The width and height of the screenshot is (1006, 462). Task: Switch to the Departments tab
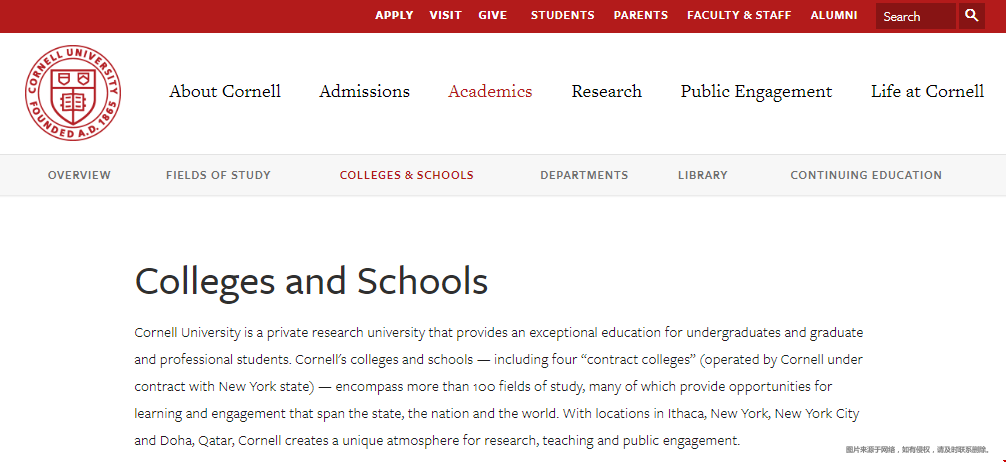click(x=584, y=175)
